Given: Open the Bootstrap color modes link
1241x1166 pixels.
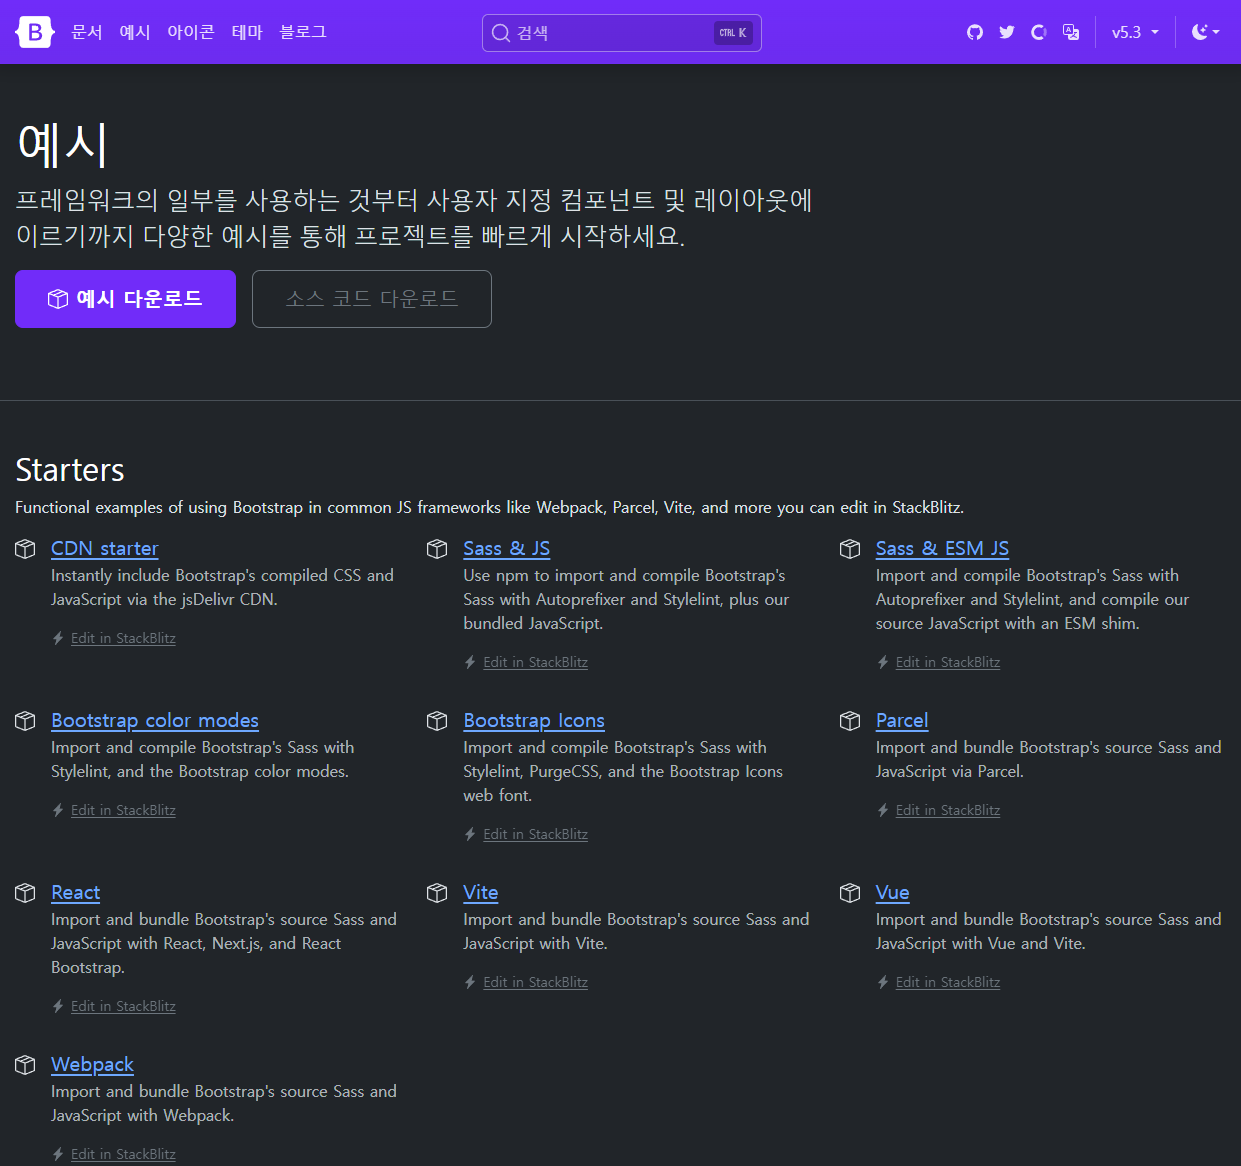Looking at the screenshot, I should tap(155, 720).
